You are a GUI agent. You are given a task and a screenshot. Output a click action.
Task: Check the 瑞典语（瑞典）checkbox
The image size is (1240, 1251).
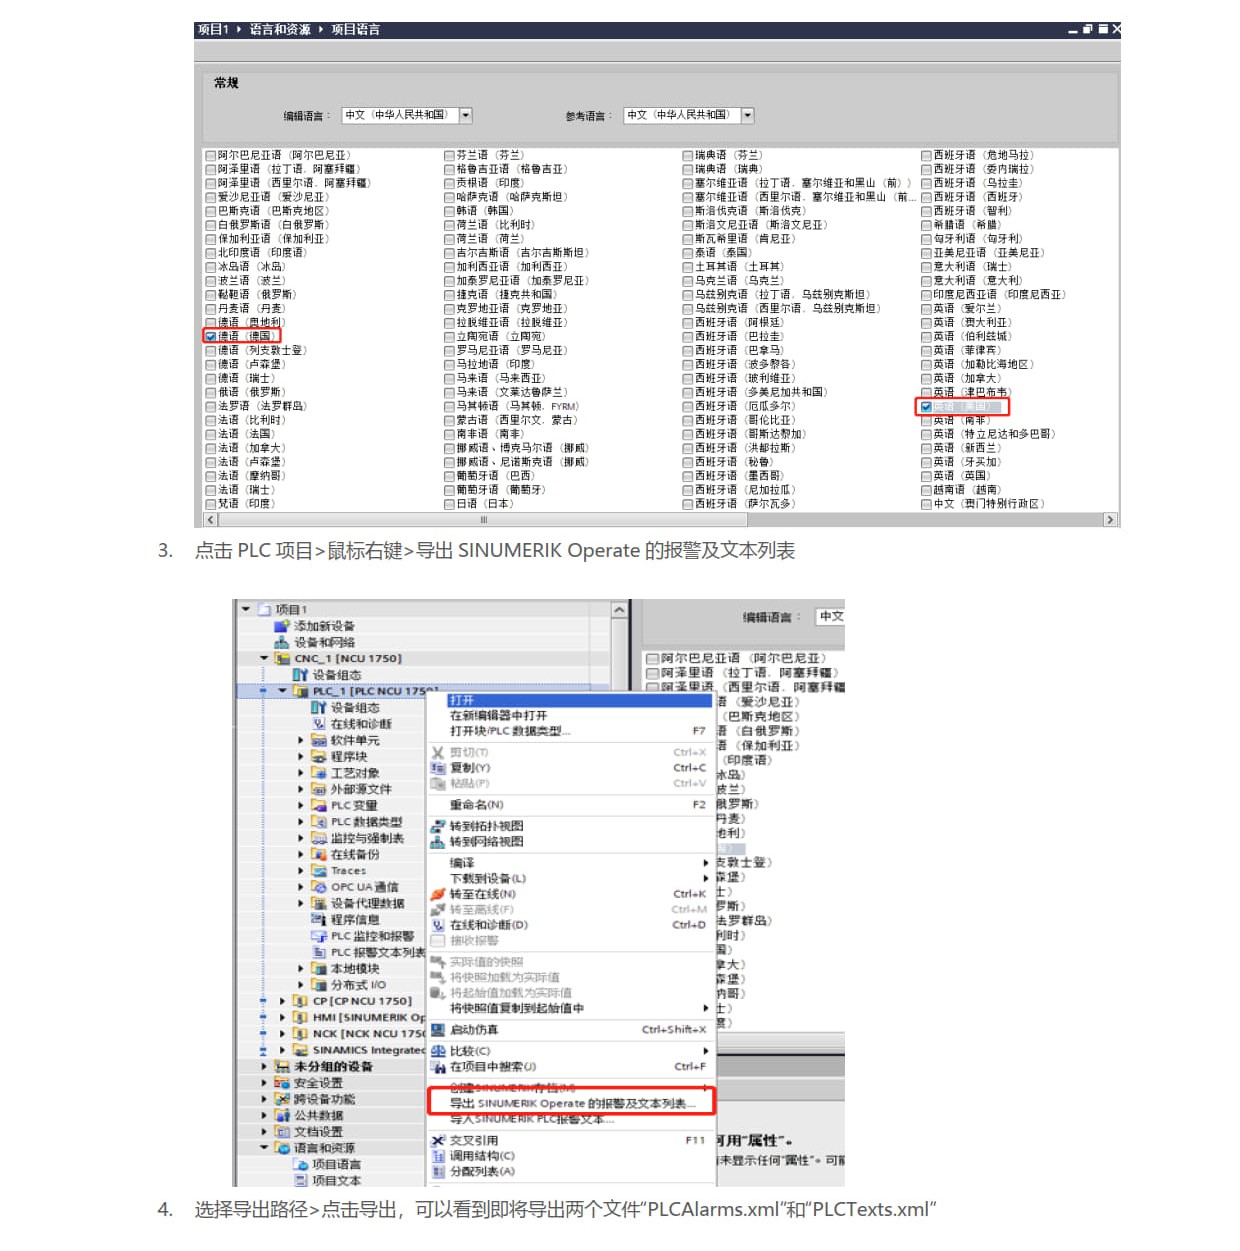pos(688,169)
